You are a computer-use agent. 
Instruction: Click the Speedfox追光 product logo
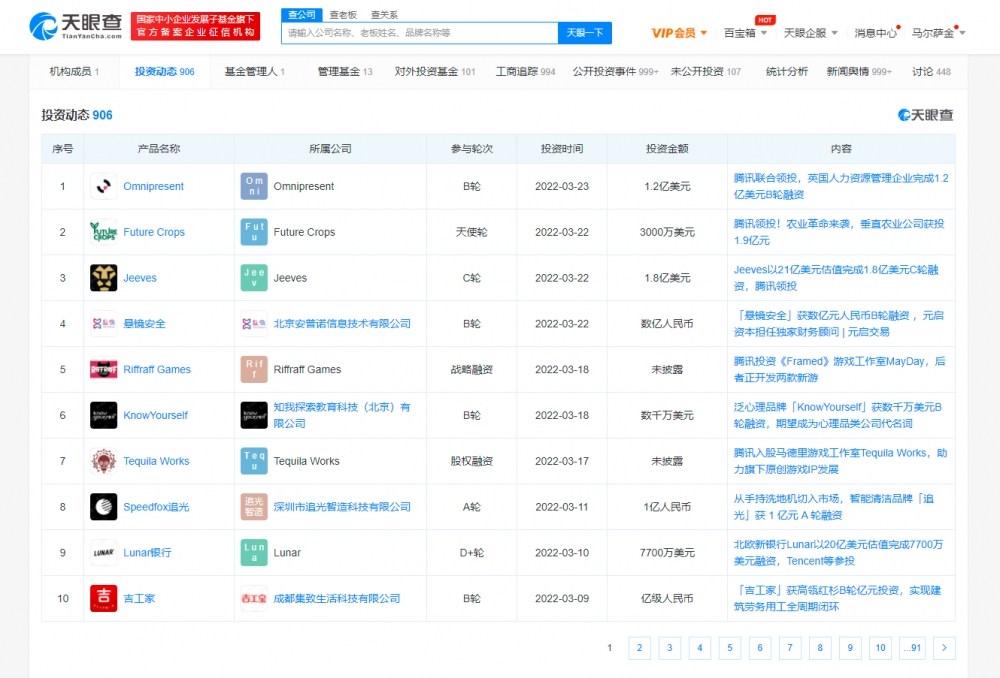(103, 507)
